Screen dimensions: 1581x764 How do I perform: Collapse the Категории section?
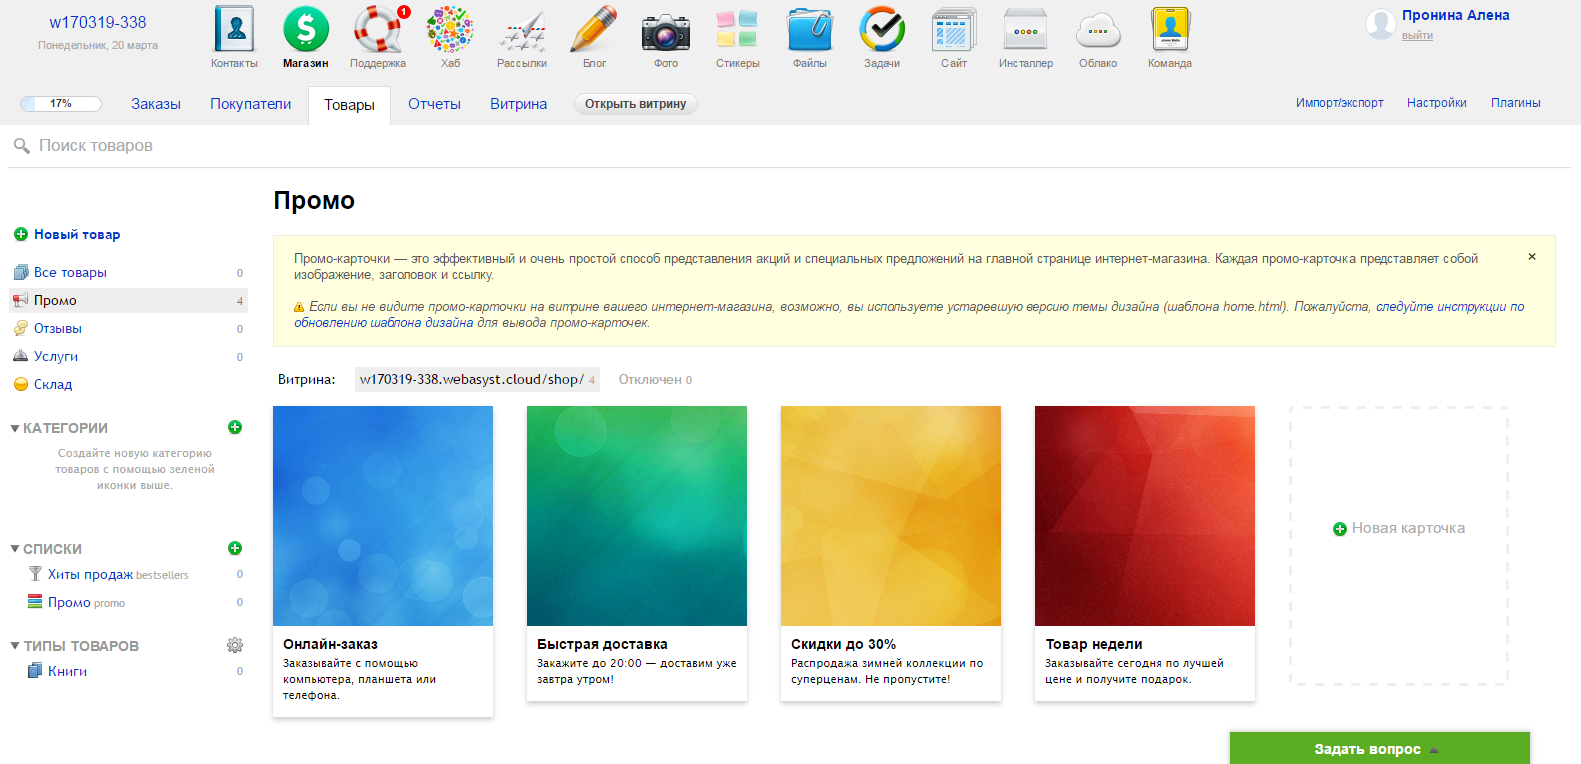(15, 428)
